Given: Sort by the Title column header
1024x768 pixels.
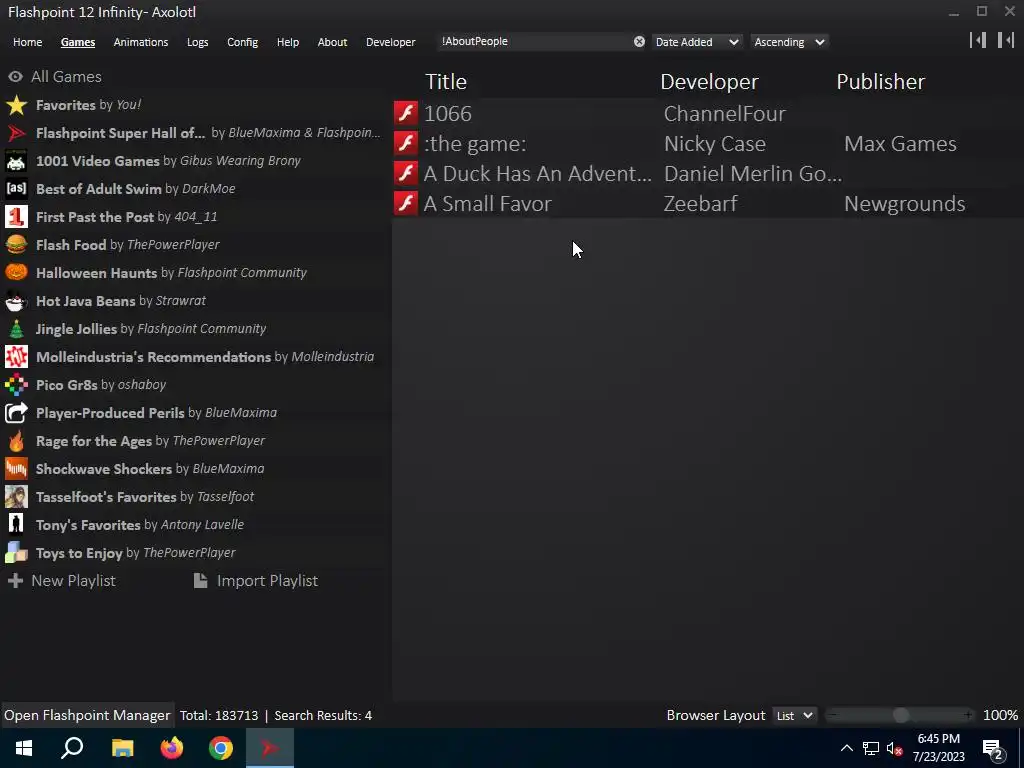Looking at the screenshot, I should tap(446, 82).
